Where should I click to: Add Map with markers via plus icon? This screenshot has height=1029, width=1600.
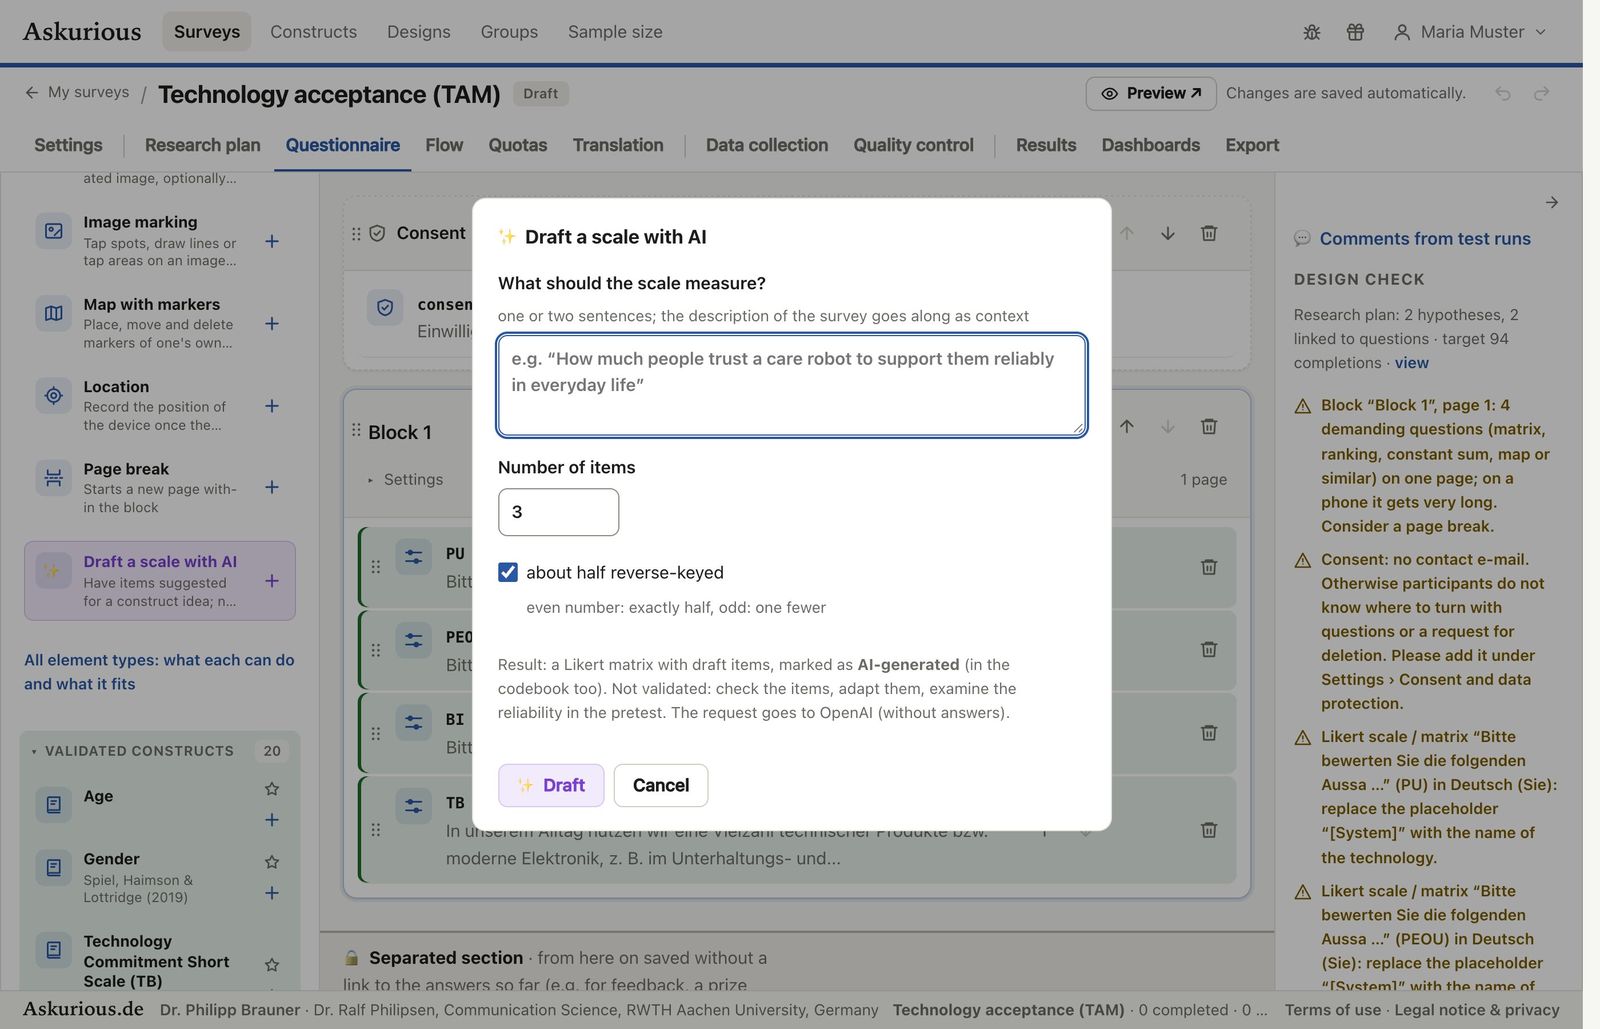point(272,323)
